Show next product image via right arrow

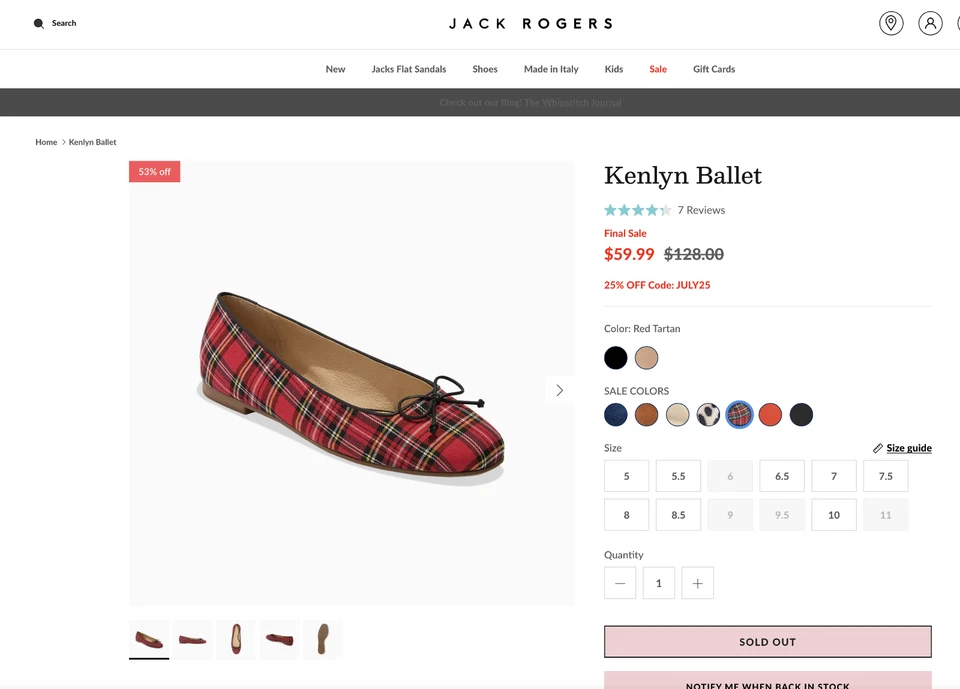pos(558,390)
